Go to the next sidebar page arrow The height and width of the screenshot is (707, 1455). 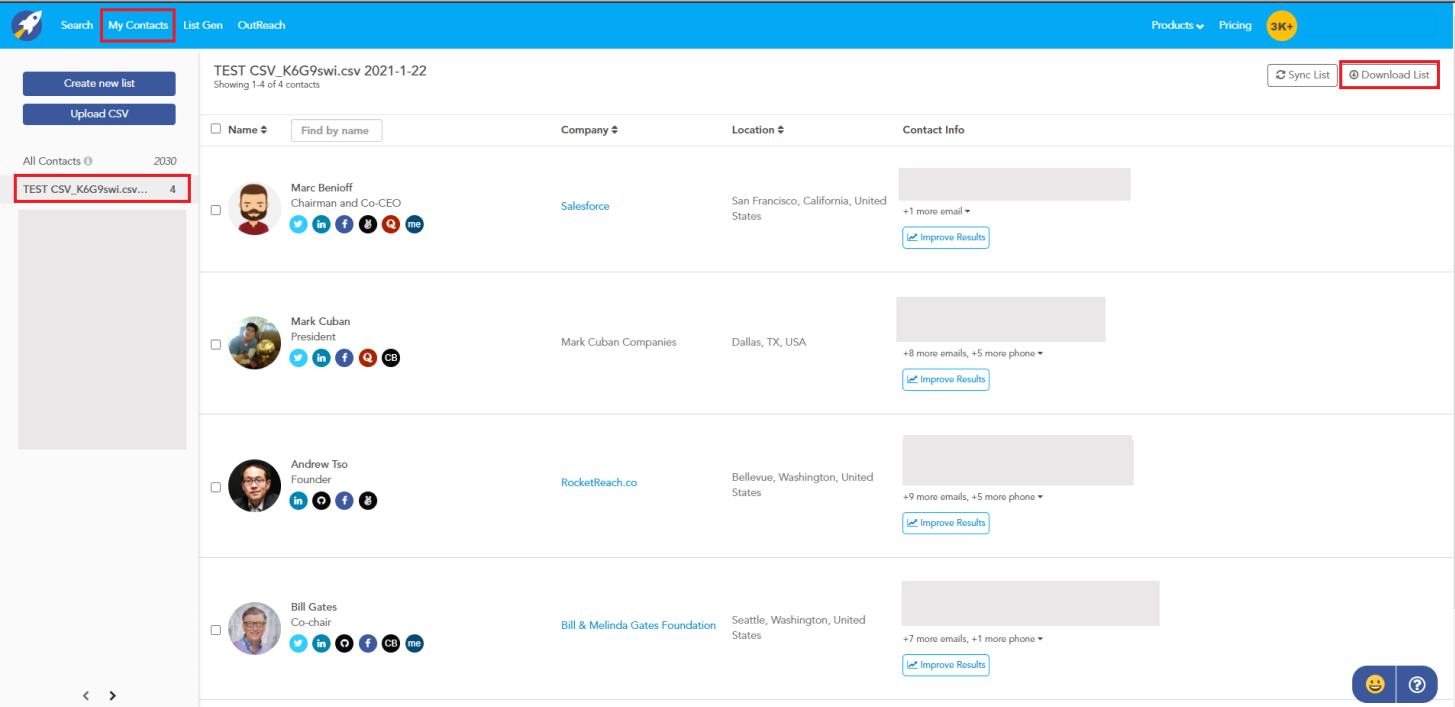pos(112,695)
